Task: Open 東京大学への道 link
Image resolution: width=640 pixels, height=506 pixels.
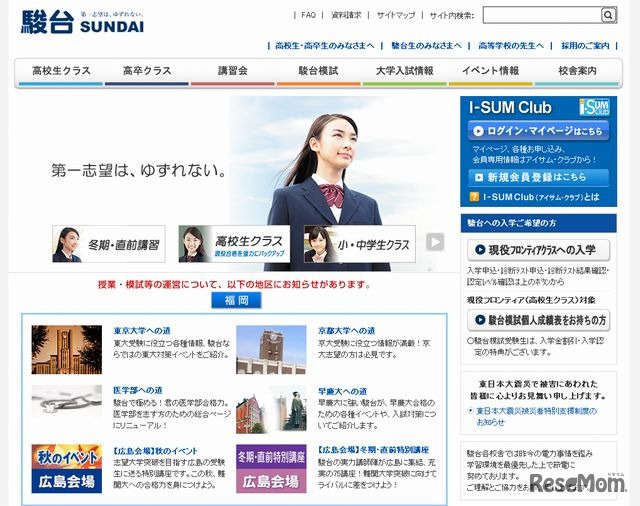Action: tap(142, 331)
